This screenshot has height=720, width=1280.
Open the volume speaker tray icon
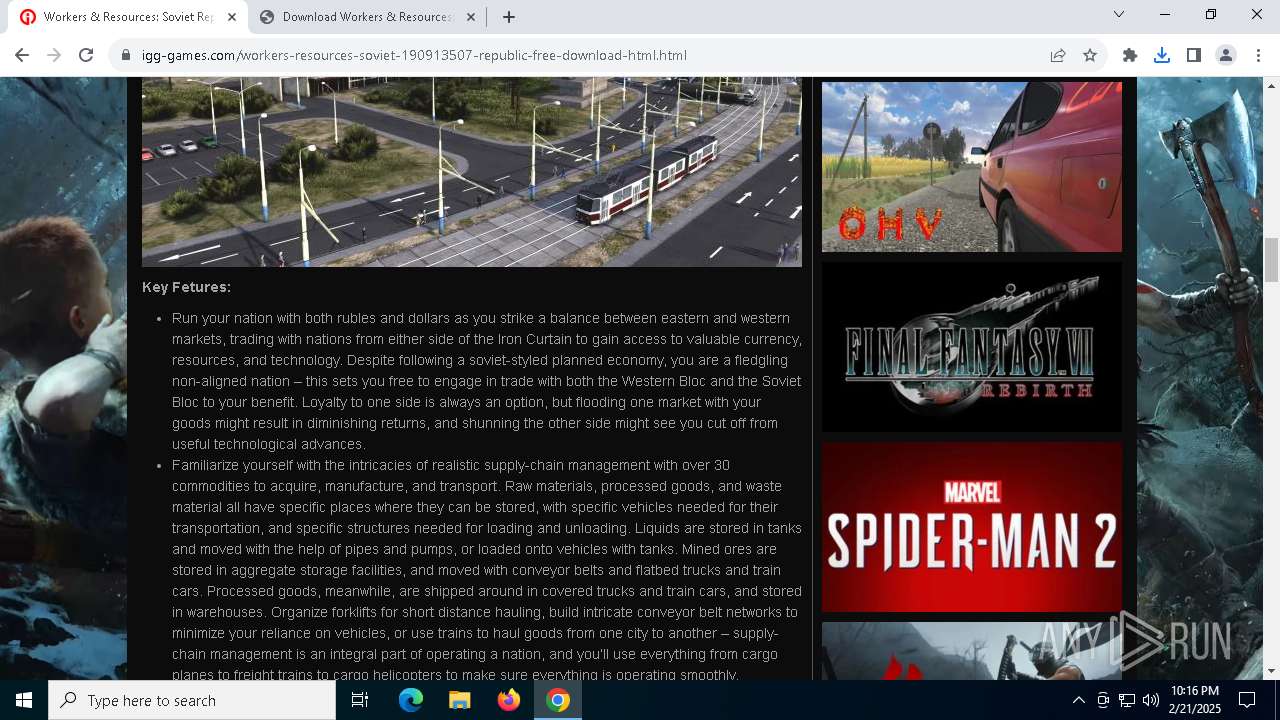point(1151,700)
